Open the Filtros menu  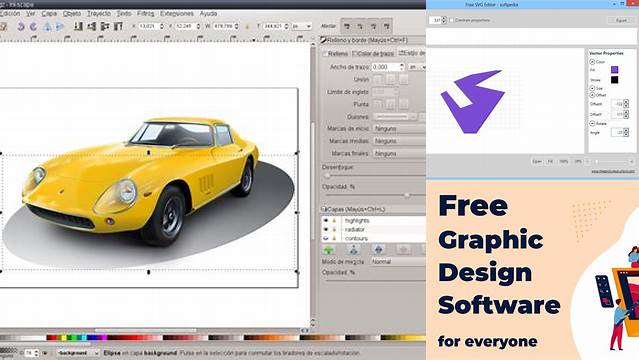[145, 13]
